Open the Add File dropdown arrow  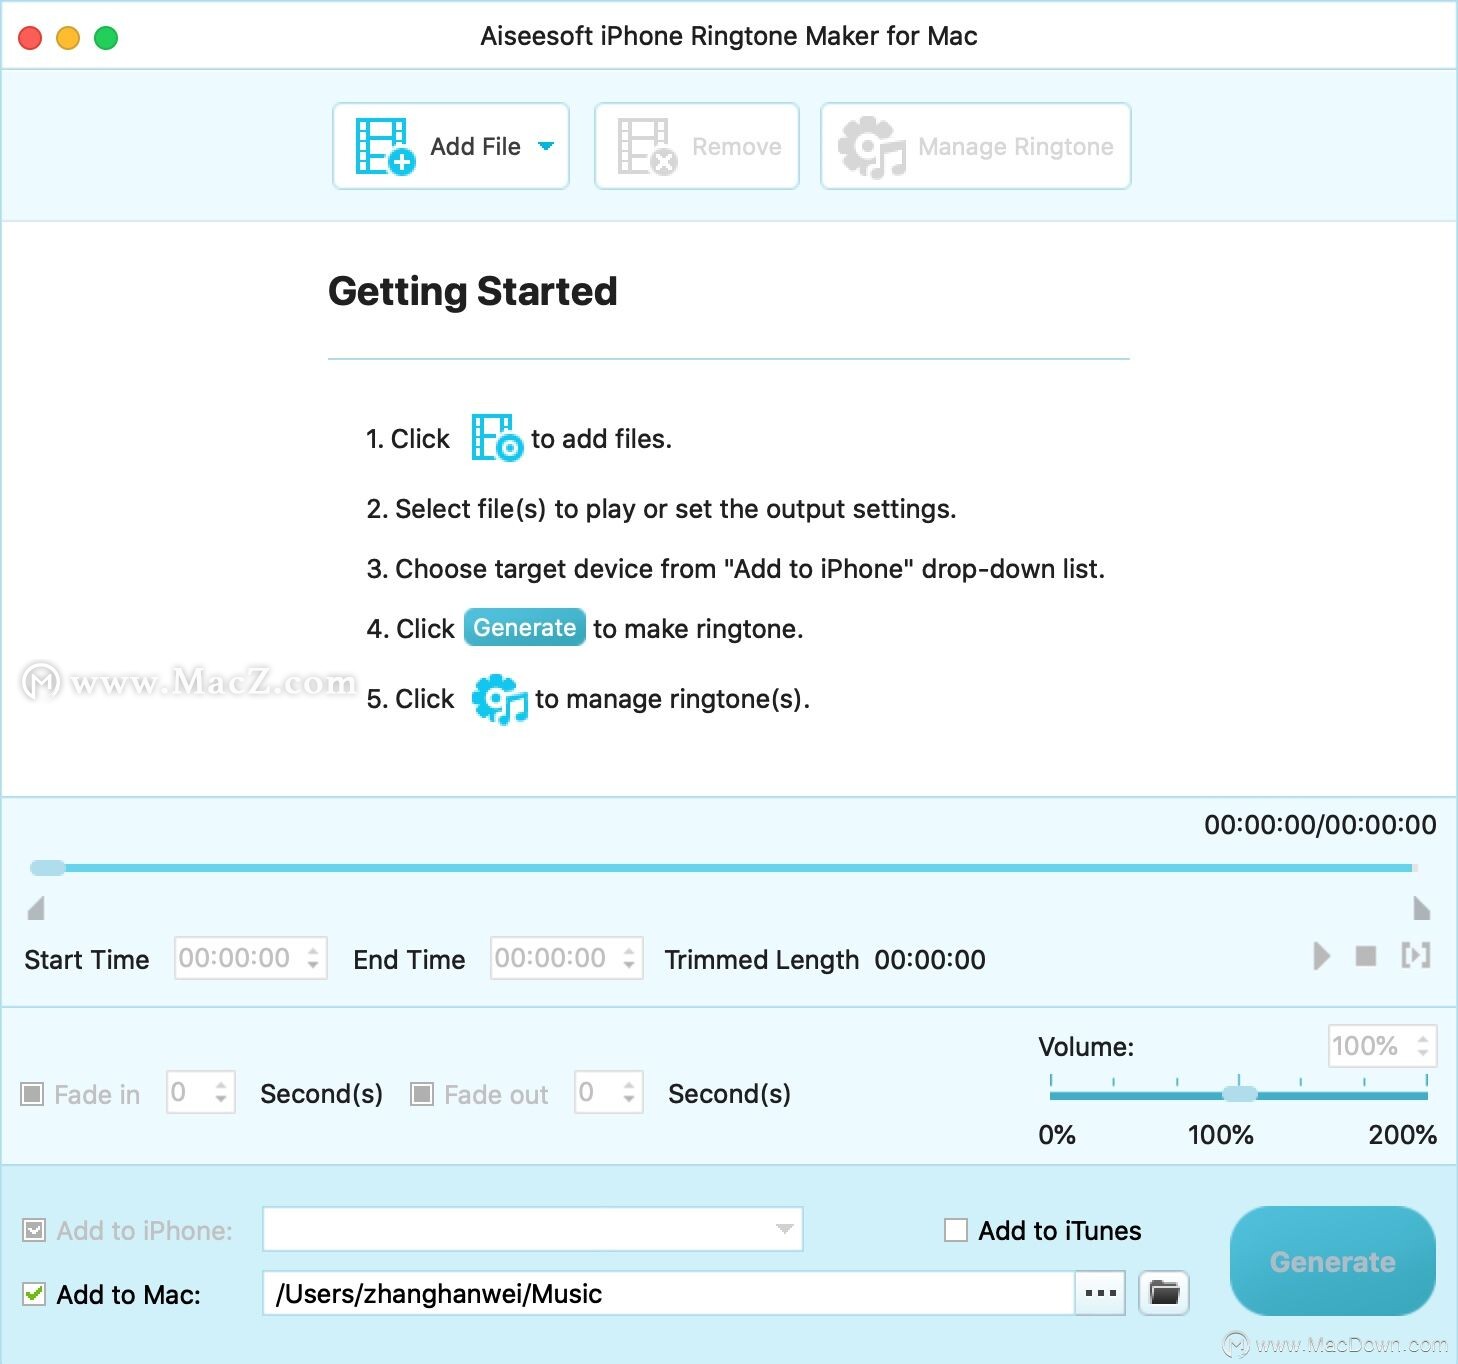[x=546, y=146]
